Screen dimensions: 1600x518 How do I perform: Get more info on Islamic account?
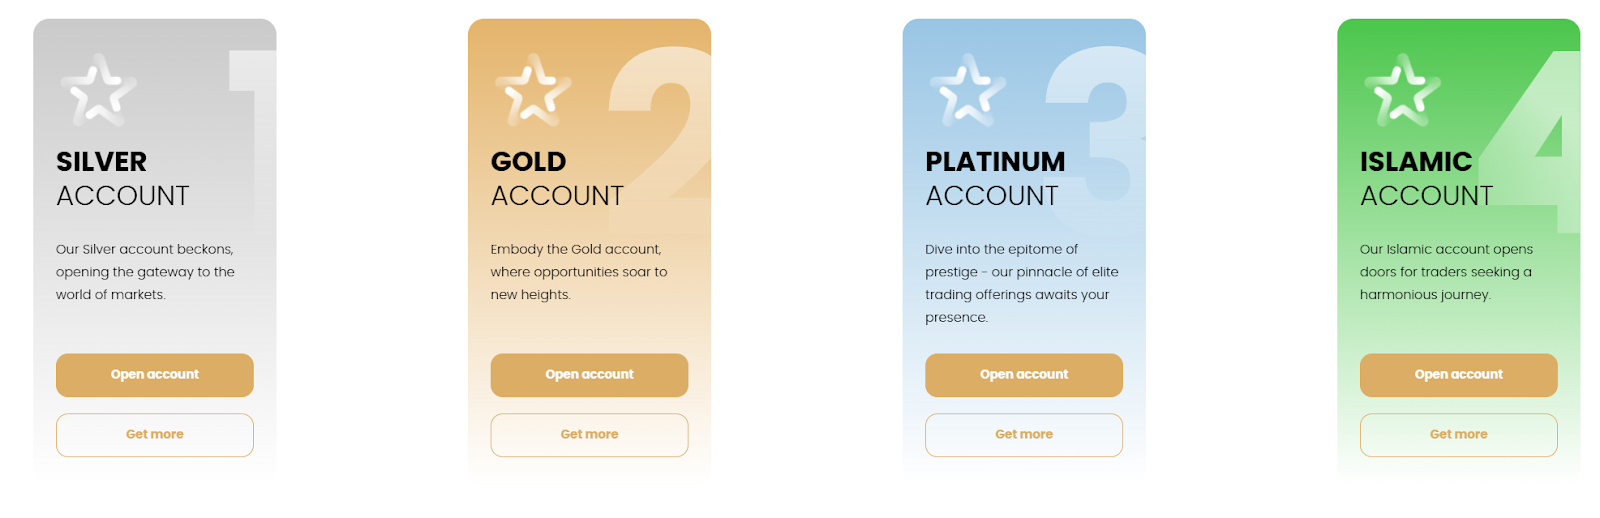tap(1459, 435)
